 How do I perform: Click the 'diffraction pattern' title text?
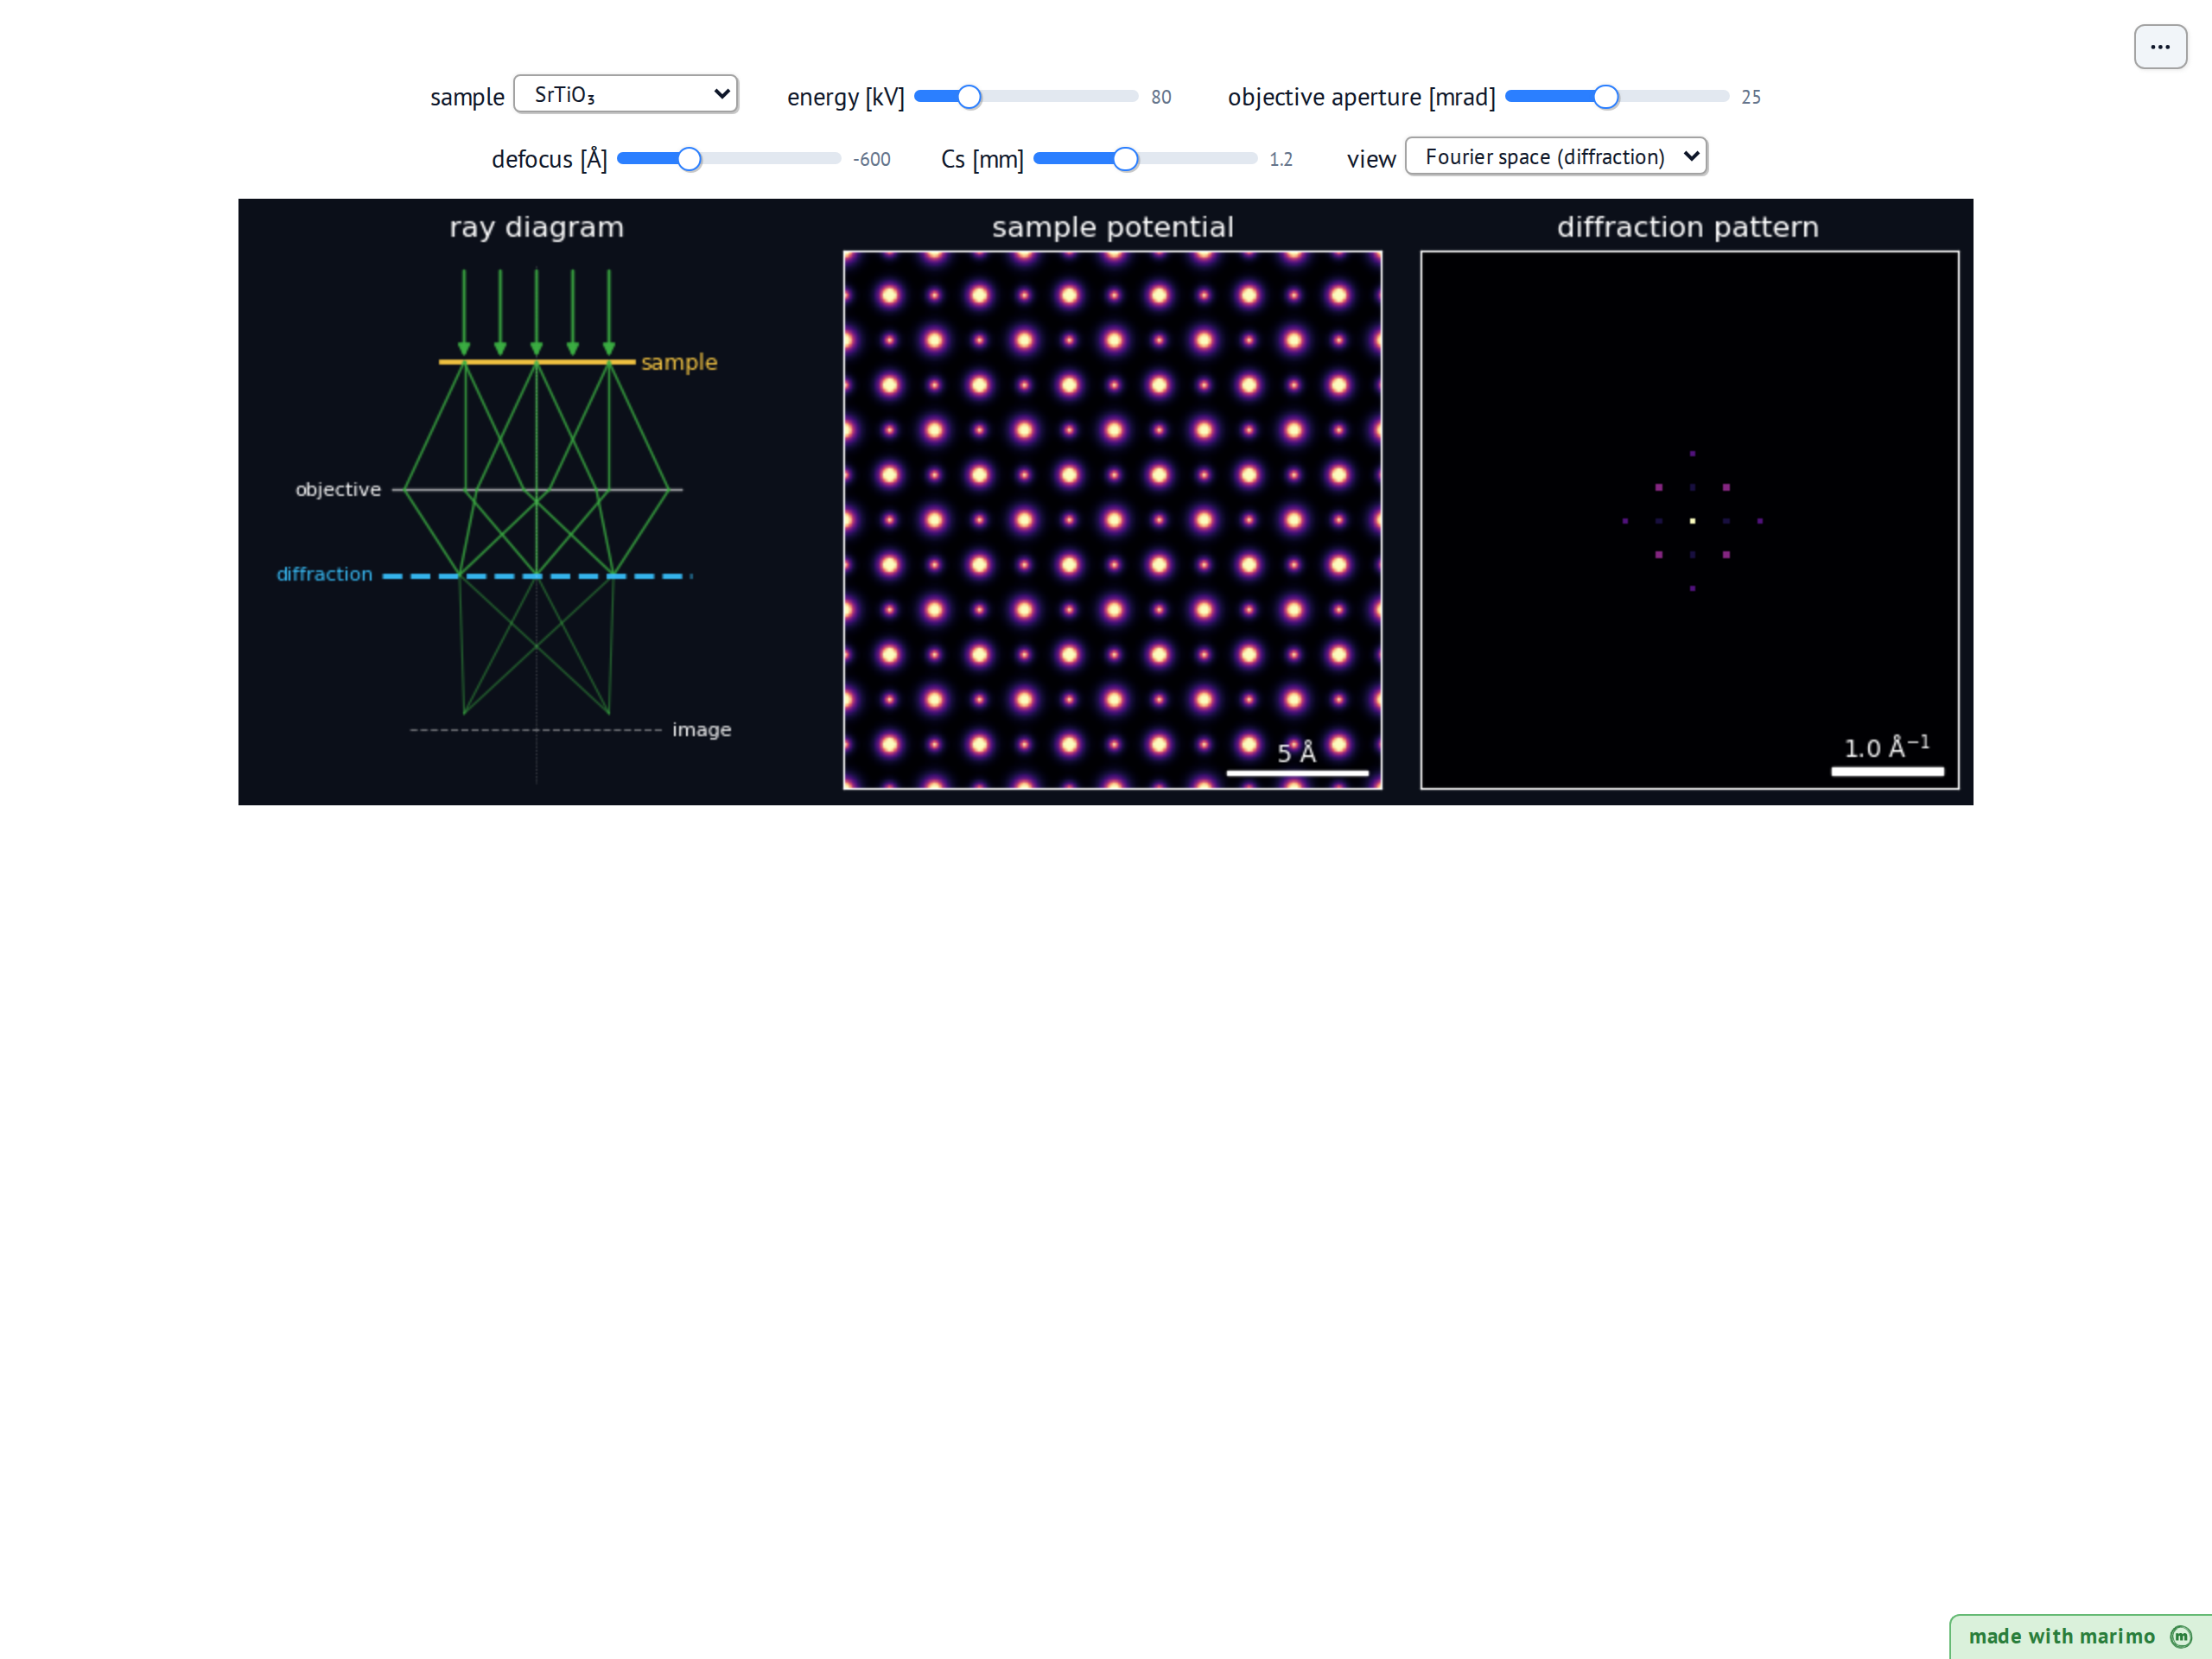click(1687, 227)
